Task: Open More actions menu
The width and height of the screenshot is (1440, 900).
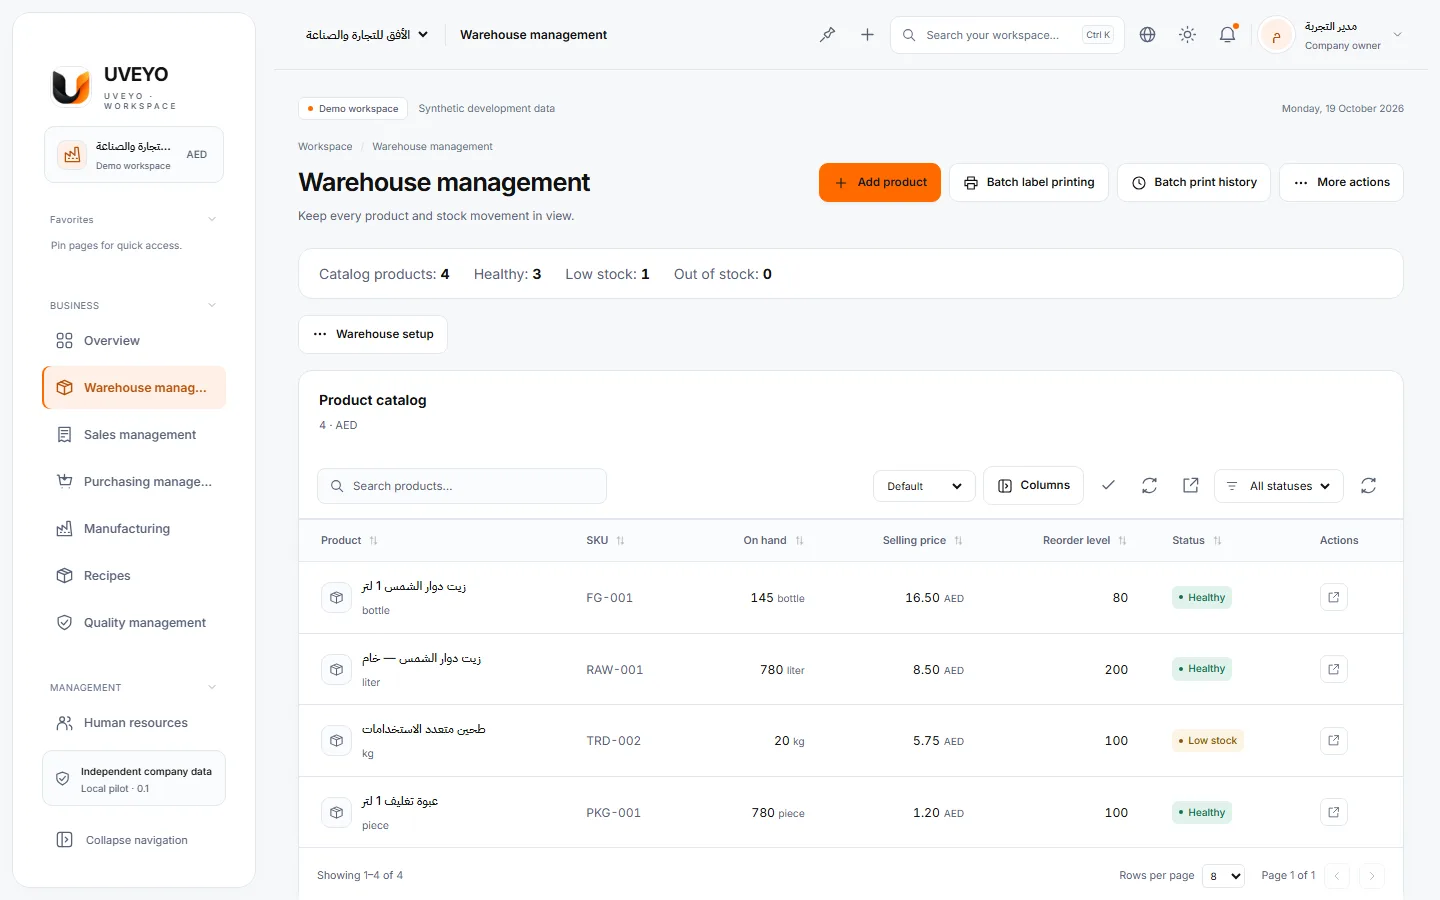Action: pos(1341,183)
